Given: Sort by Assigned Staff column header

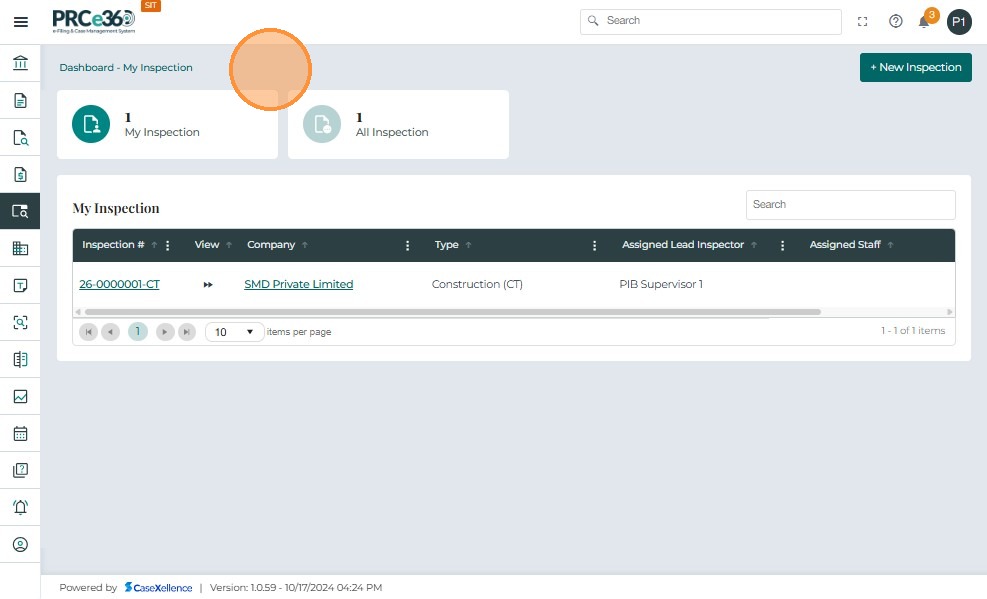Looking at the screenshot, I should [845, 245].
